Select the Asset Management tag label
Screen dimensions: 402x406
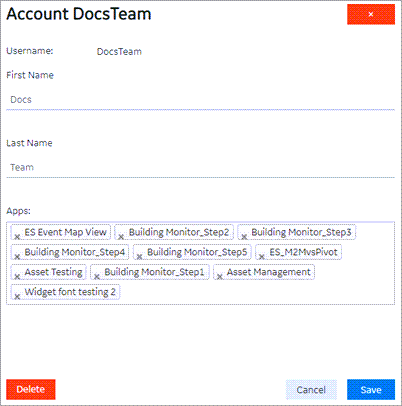[269, 272]
